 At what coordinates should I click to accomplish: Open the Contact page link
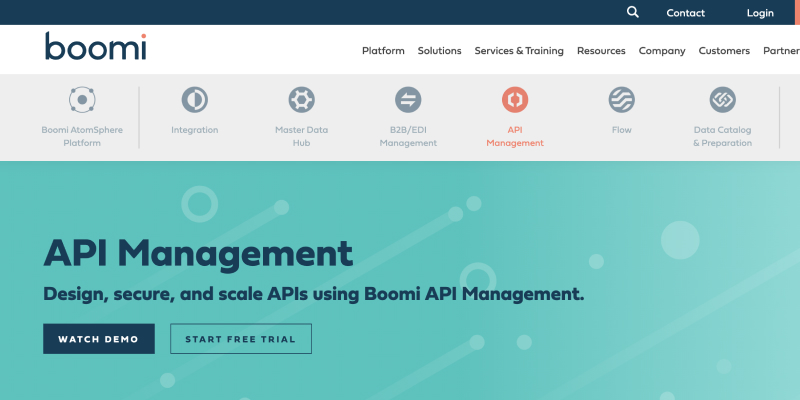[x=685, y=13]
